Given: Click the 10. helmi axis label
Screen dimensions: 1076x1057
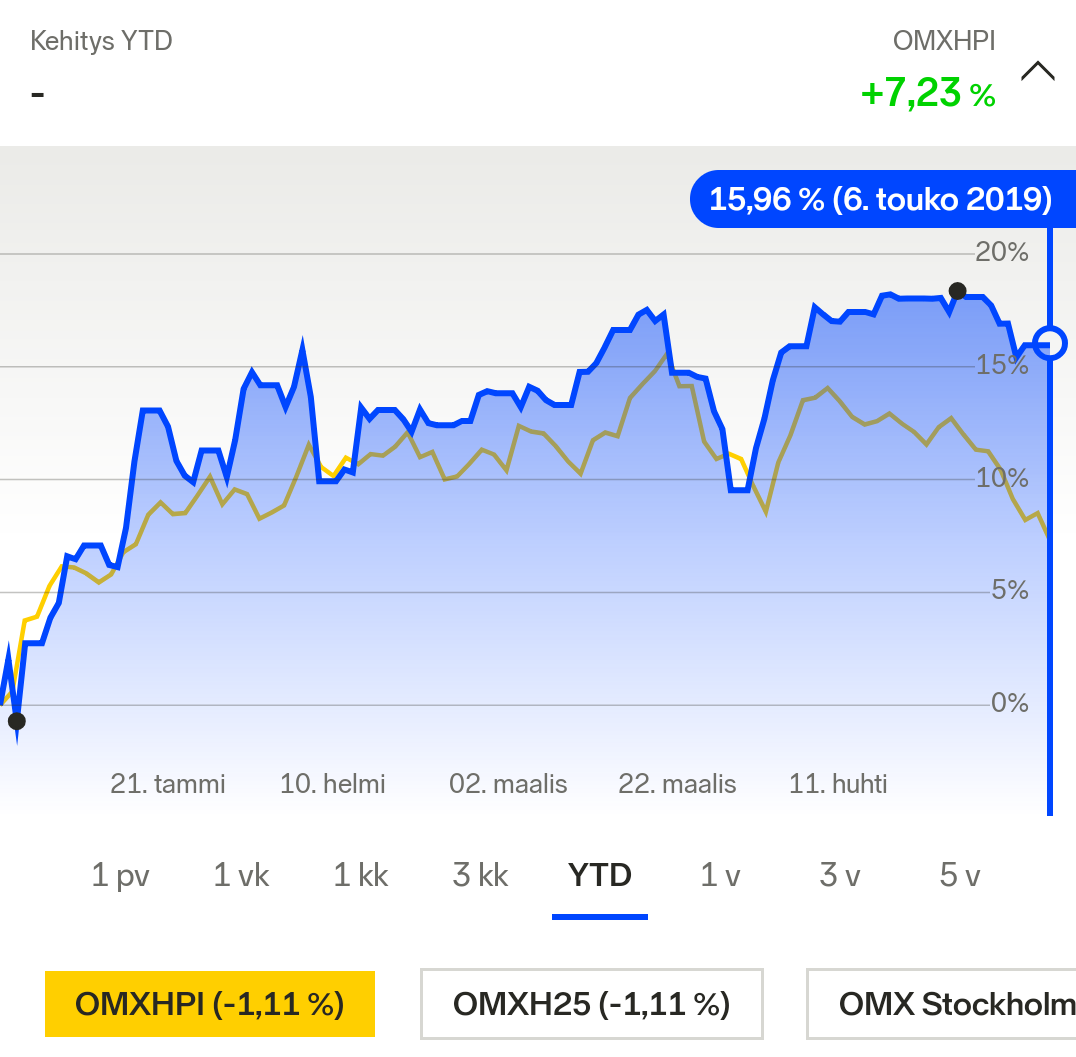Looking at the screenshot, I should [x=332, y=784].
